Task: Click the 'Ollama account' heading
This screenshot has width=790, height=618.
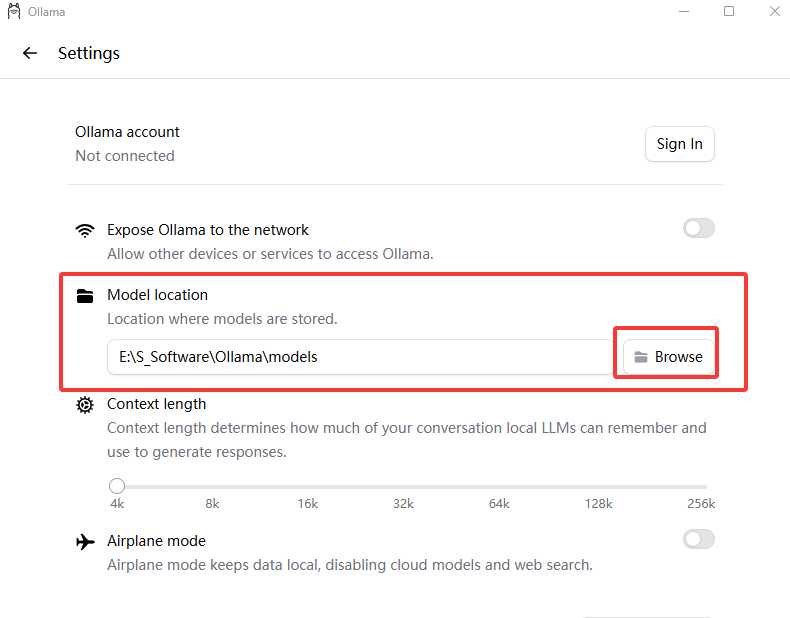Action: pos(127,132)
